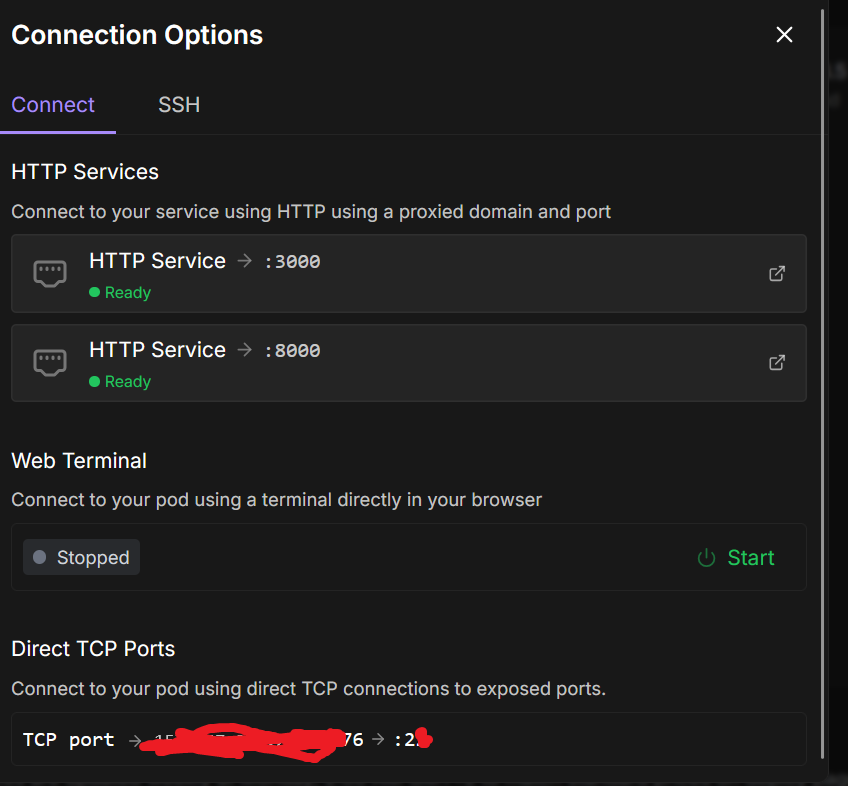Click arrow icon next to :3000
The width and height of the screenshot is (848, 786).
pyautogui.click(x=245, y=261)
